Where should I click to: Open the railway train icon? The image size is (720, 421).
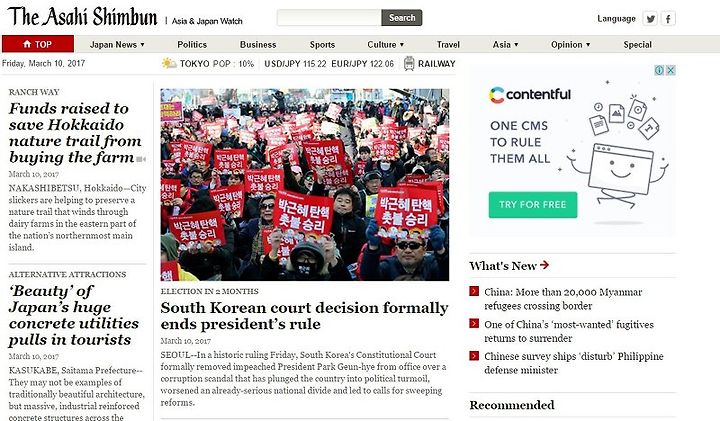click(409, 63)
